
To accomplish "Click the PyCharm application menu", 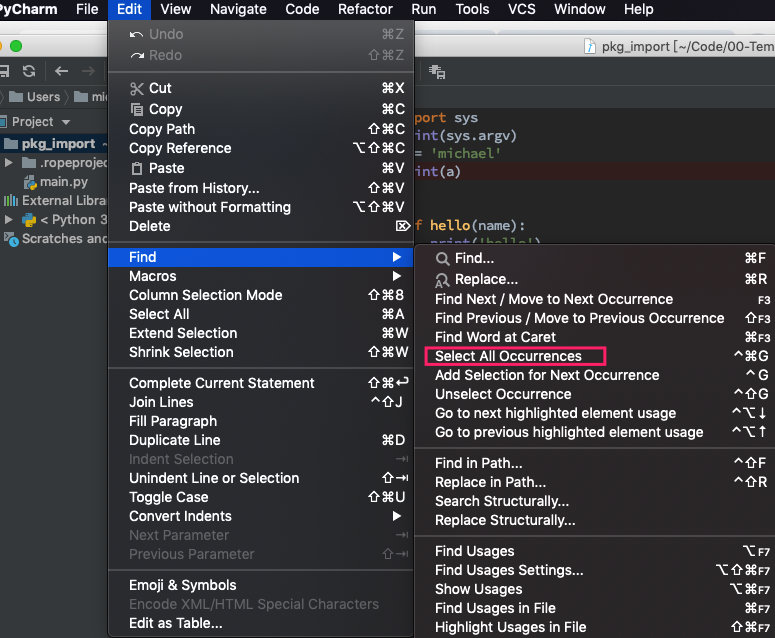I will (28, 9).
